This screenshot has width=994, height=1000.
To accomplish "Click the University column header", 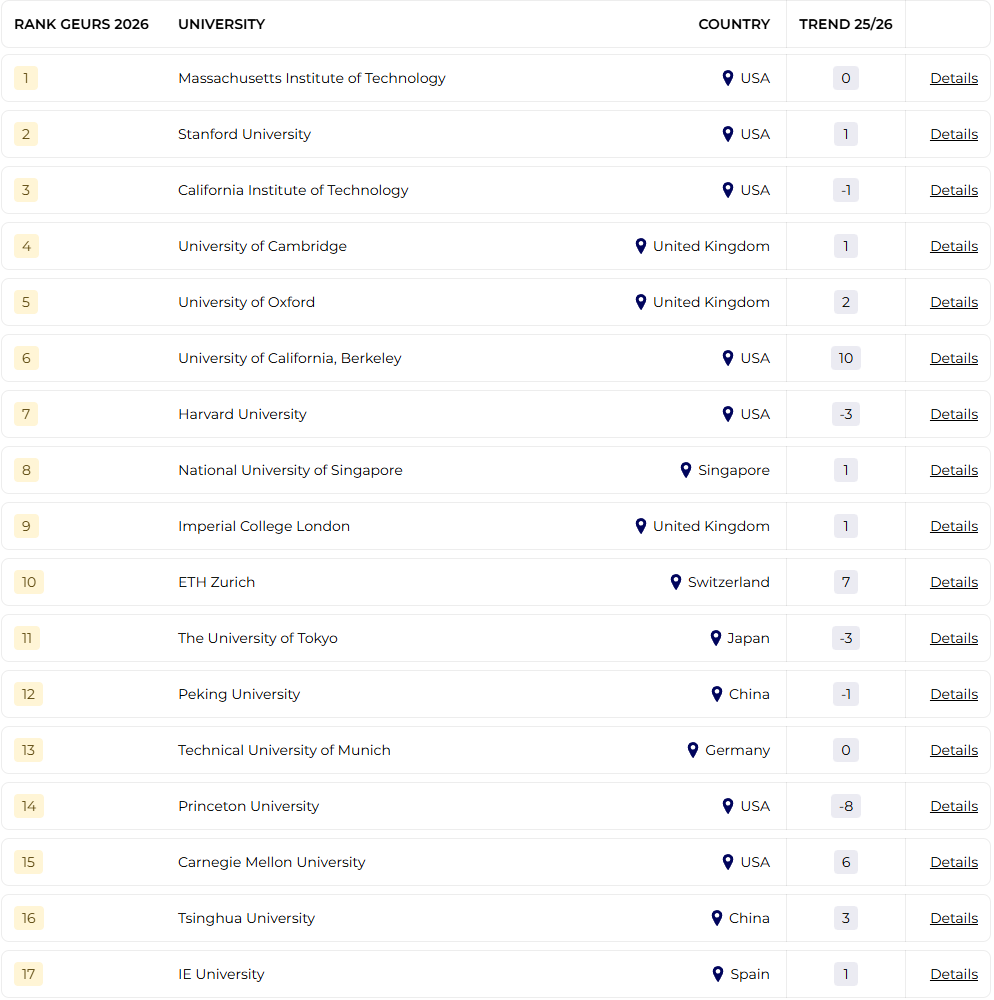I will pyautogui.click(x=221, y=24).
